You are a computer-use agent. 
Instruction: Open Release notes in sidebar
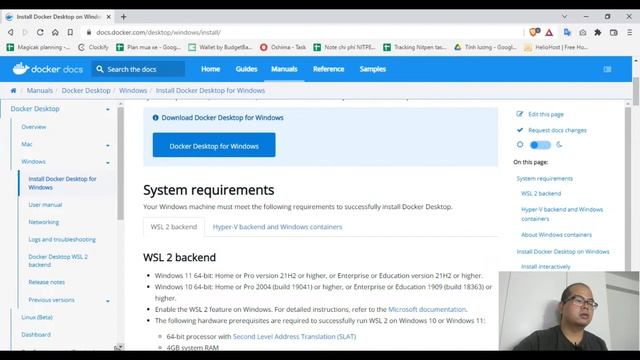click(x=47, y=282)
